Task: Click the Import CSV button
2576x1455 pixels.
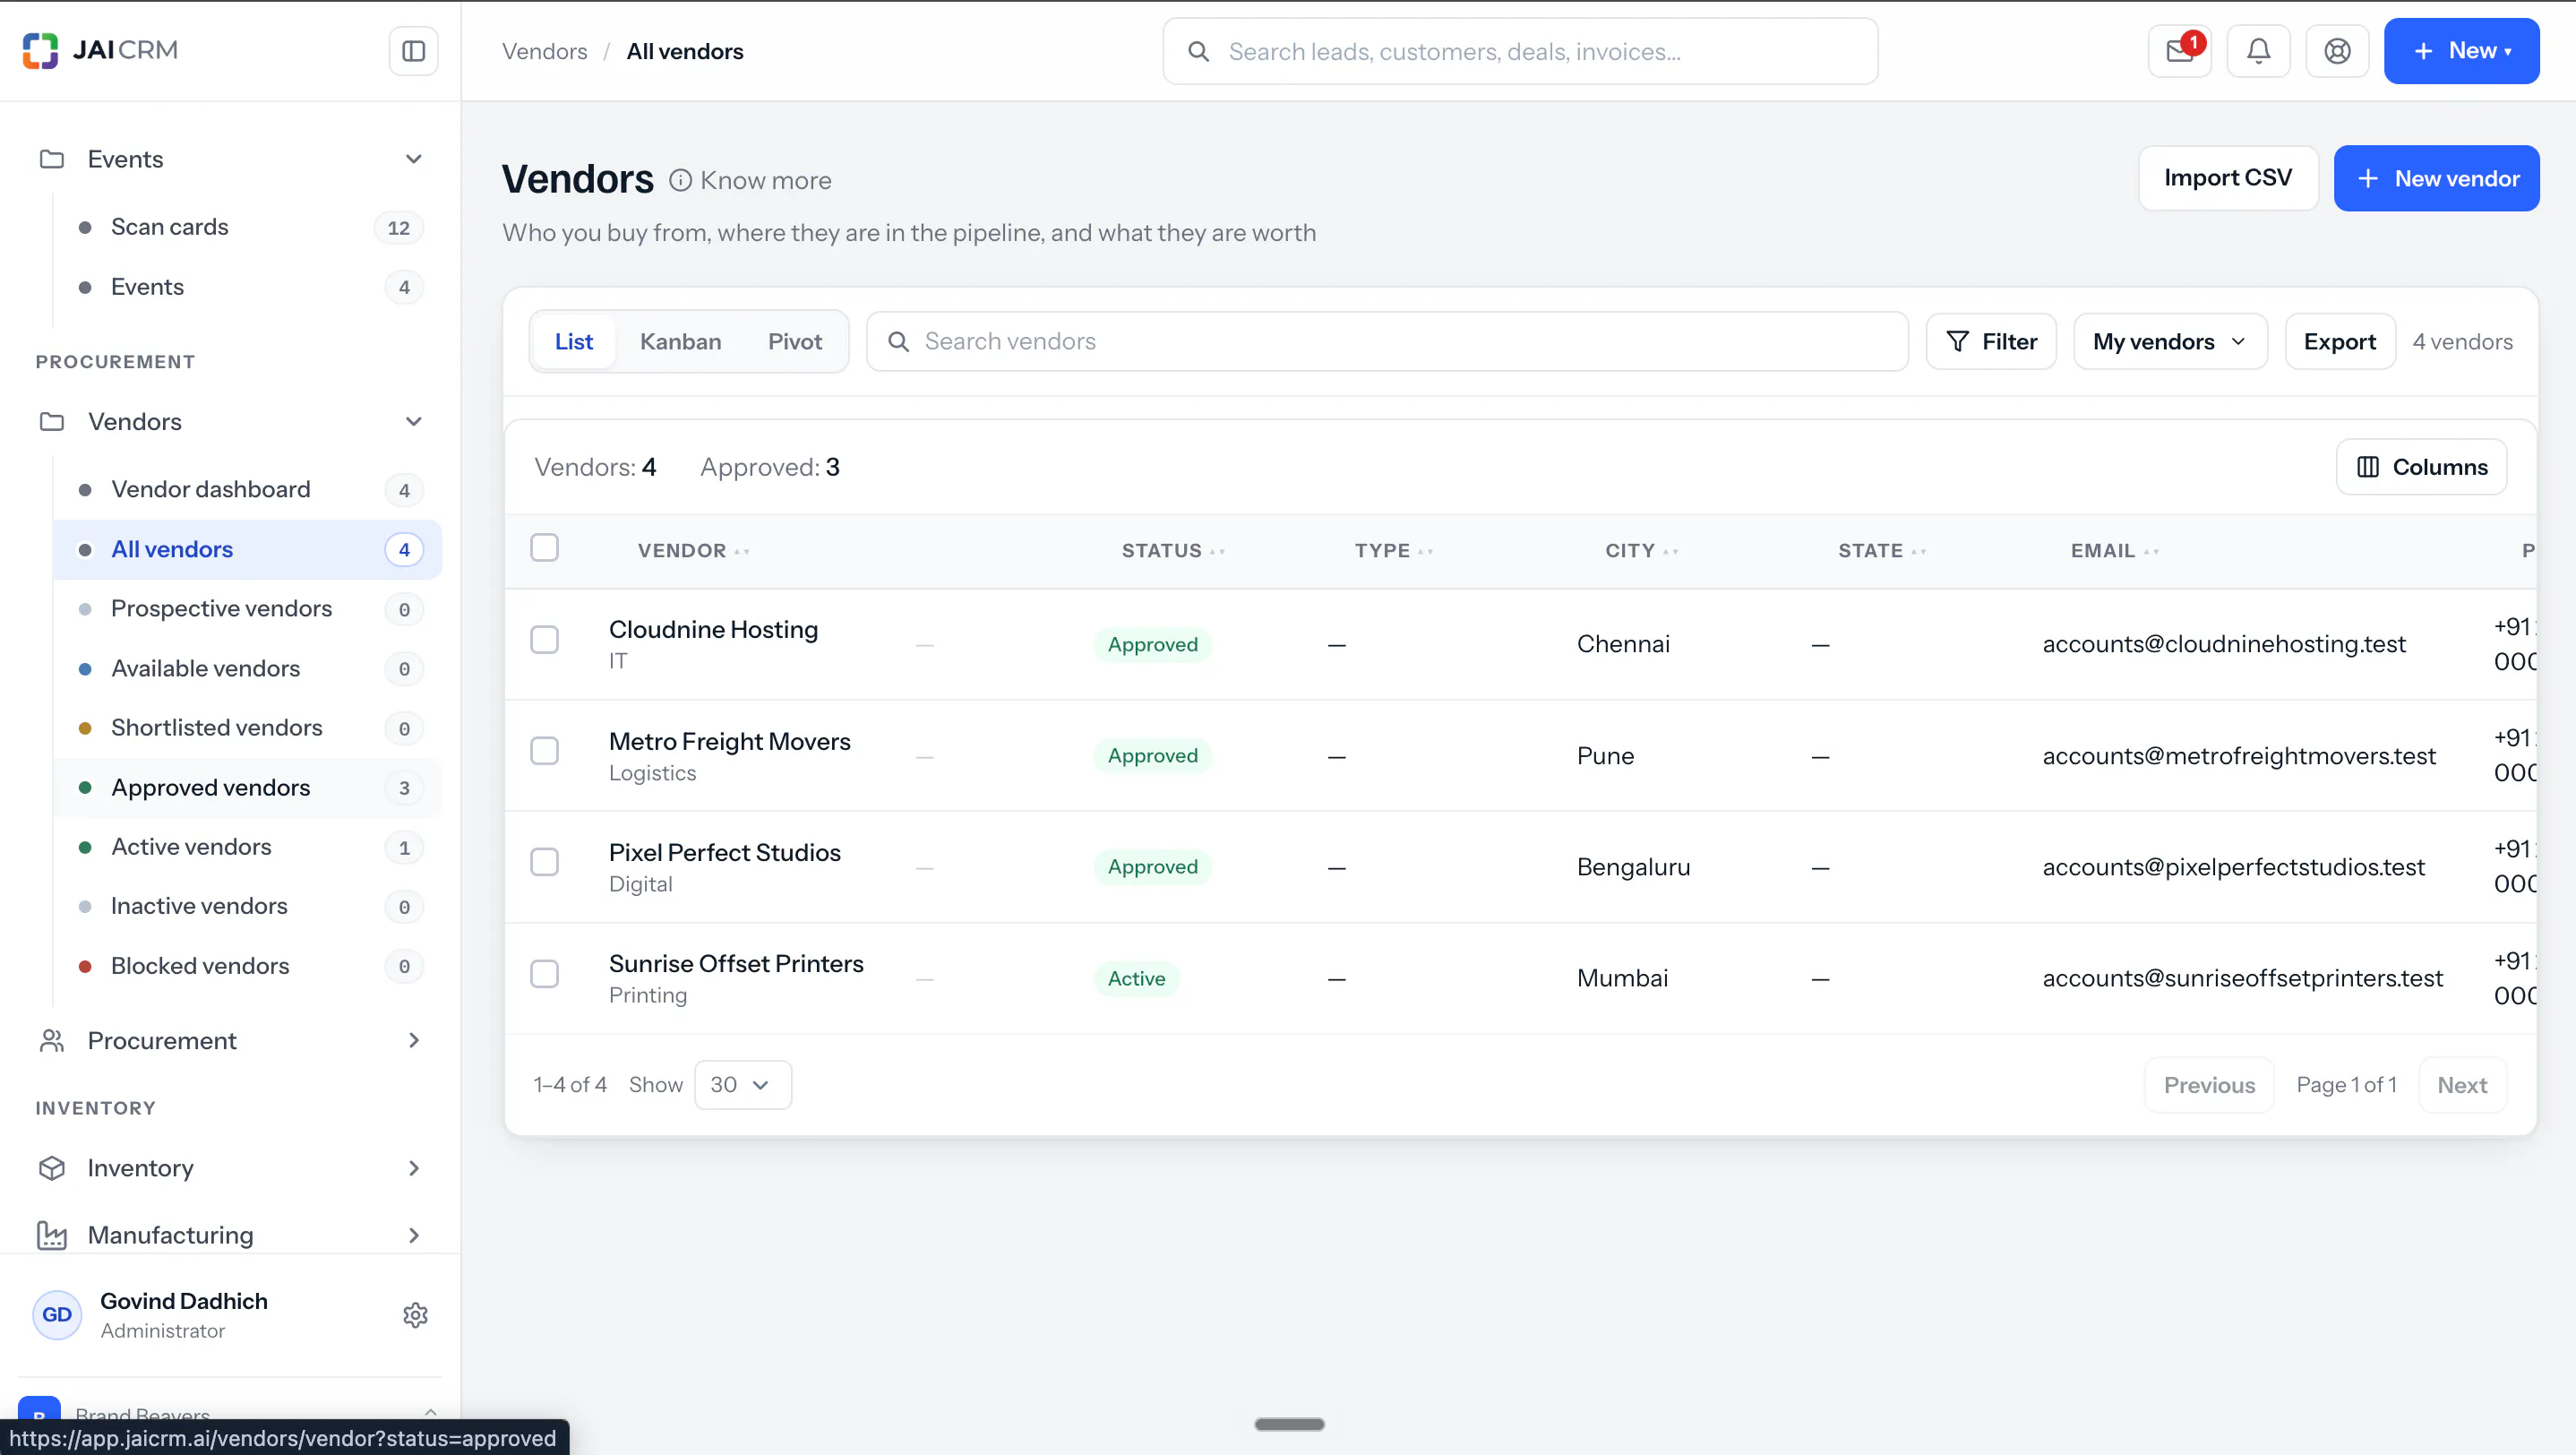Action: [2228, 178]
